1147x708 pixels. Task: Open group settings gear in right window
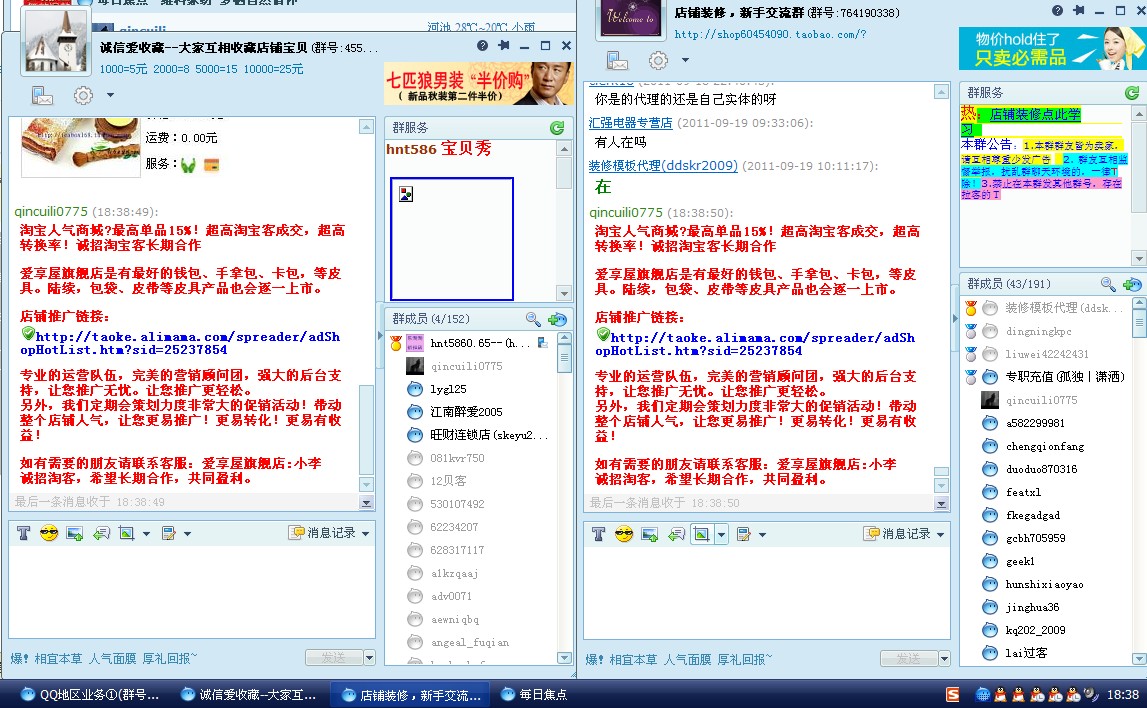658,61
